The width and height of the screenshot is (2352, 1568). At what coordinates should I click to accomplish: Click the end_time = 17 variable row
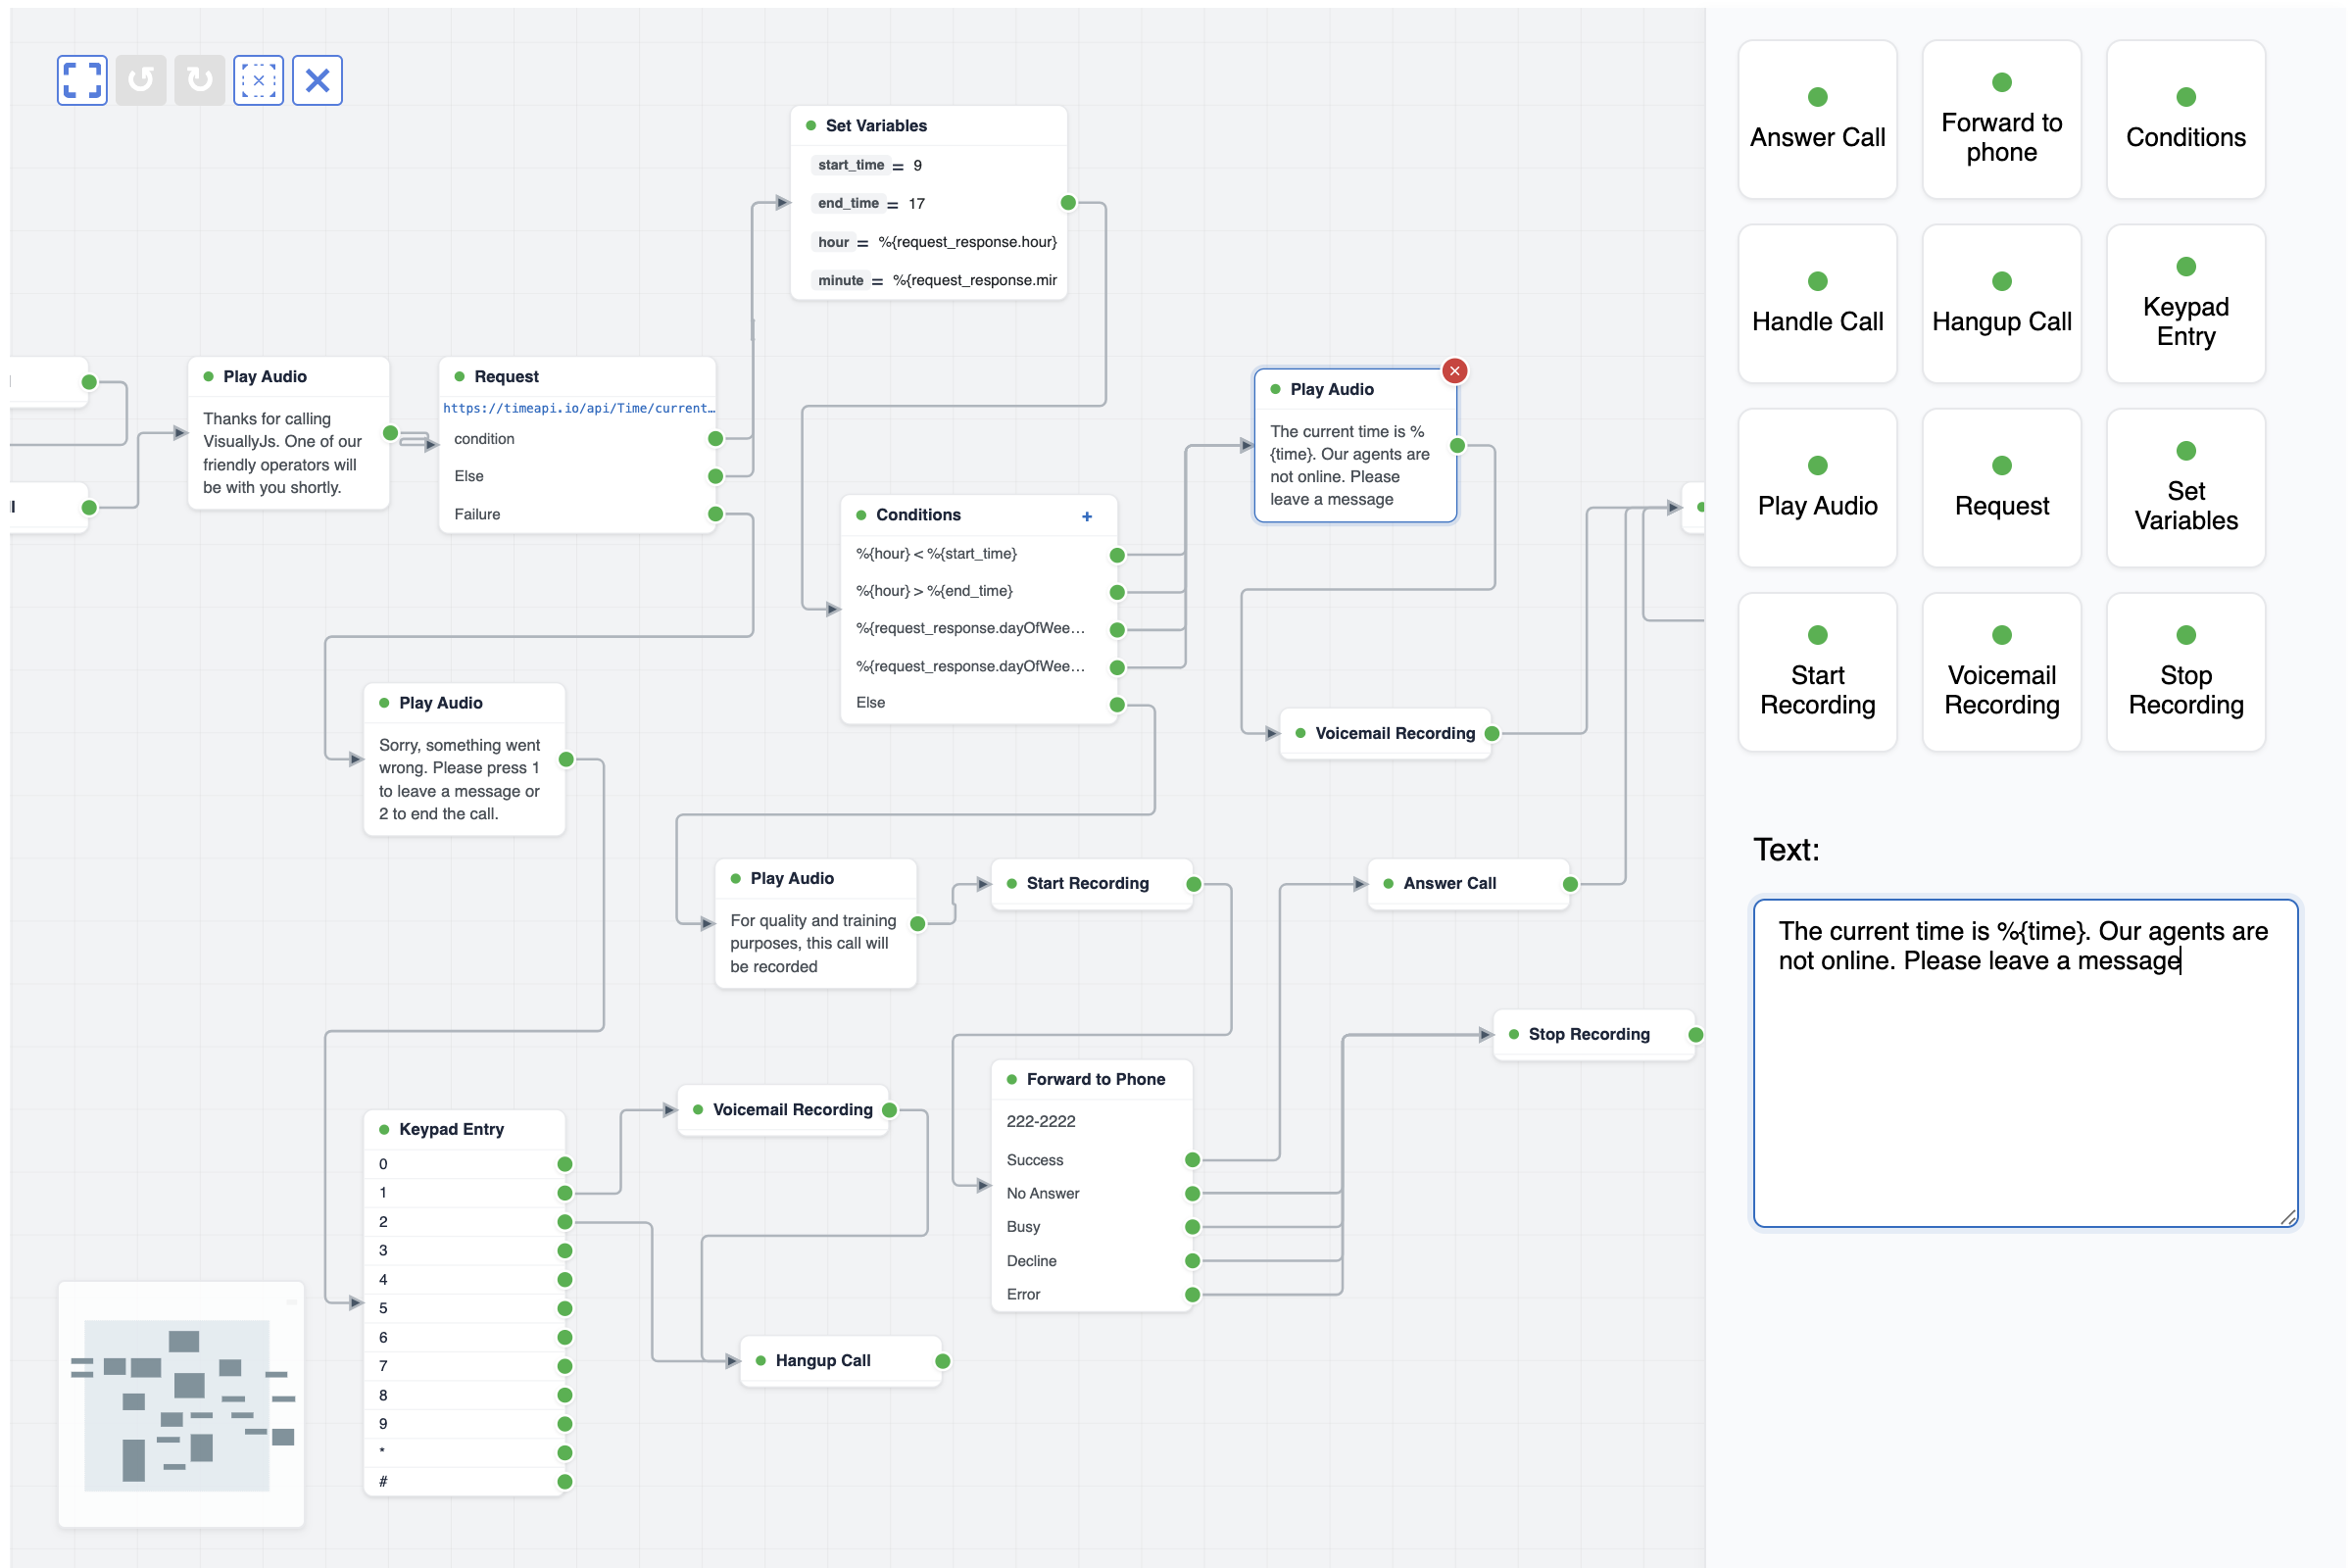pos(930,204)
